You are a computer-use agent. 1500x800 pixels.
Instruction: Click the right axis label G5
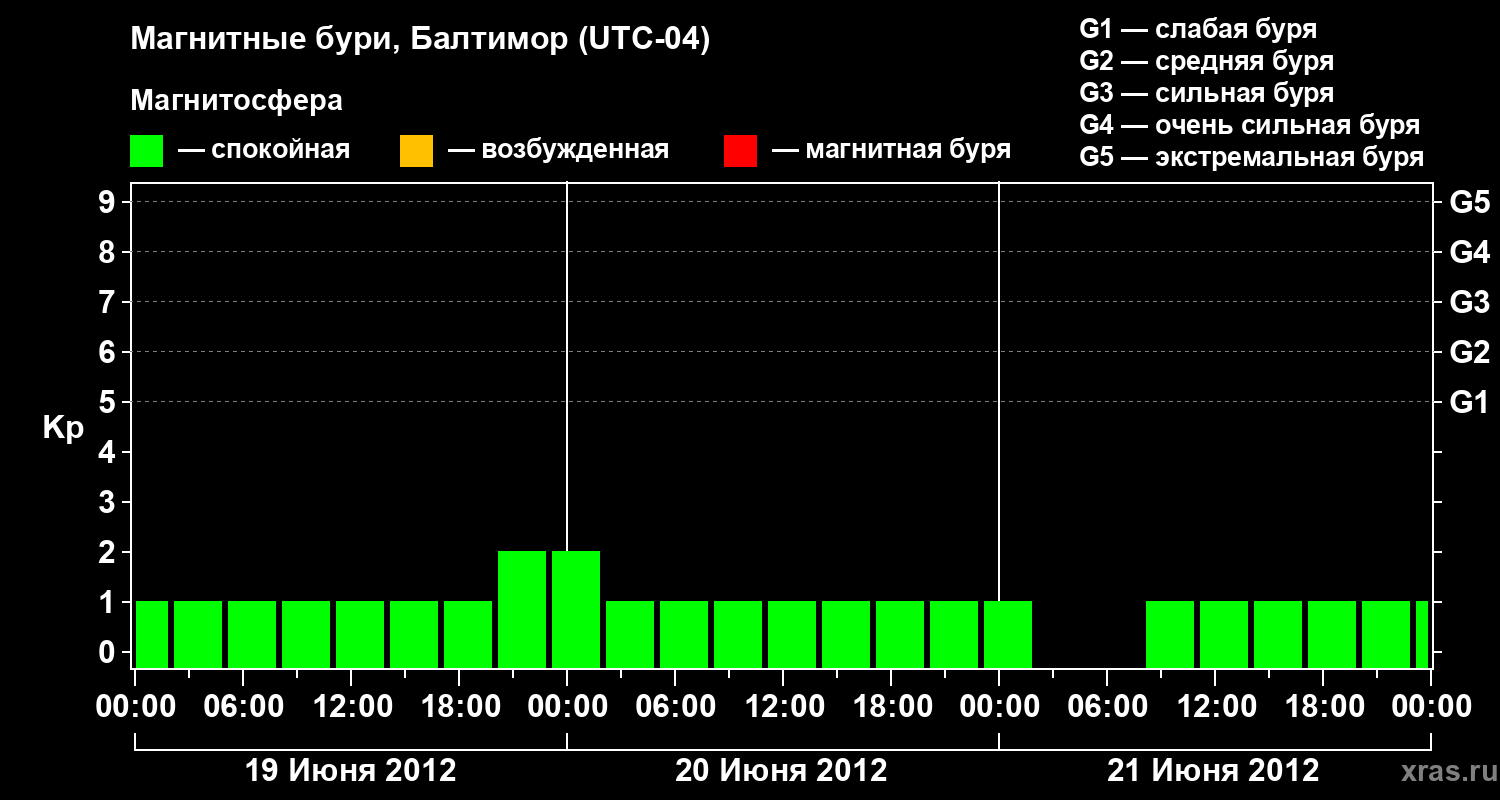(x=1470, y=202)
